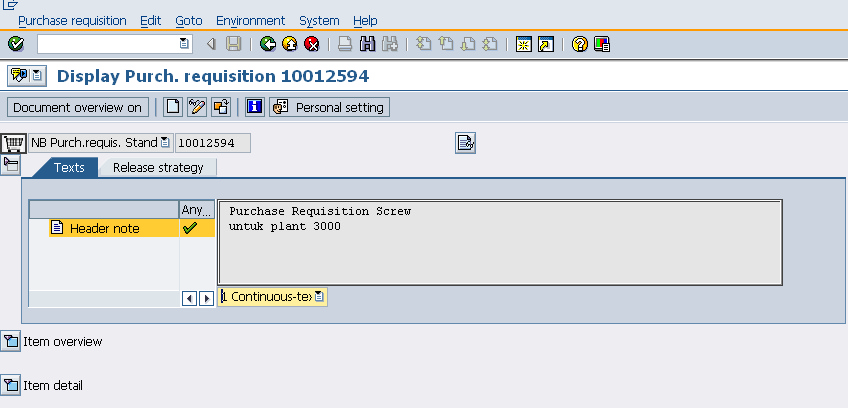Click the Create new requisition icon

coord(173,107)
